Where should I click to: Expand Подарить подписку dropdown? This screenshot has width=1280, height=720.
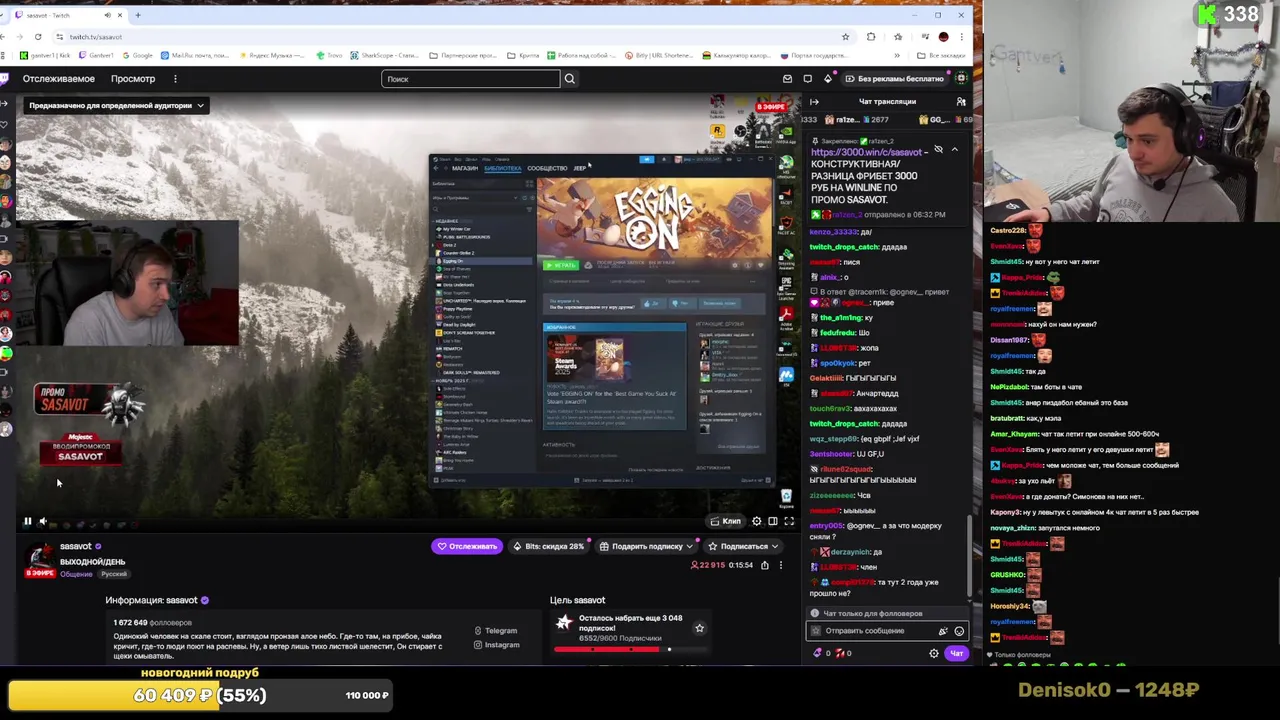tap(646, 546)
